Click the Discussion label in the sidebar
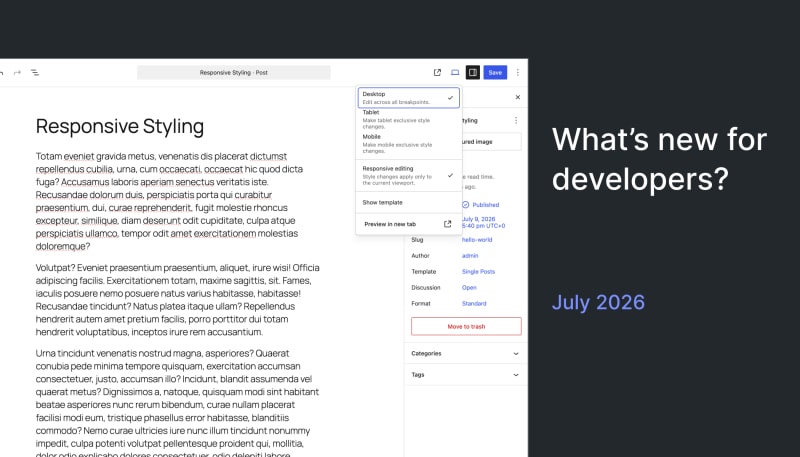The width and height of the screenshot is (800, 457). click(426, 288)
